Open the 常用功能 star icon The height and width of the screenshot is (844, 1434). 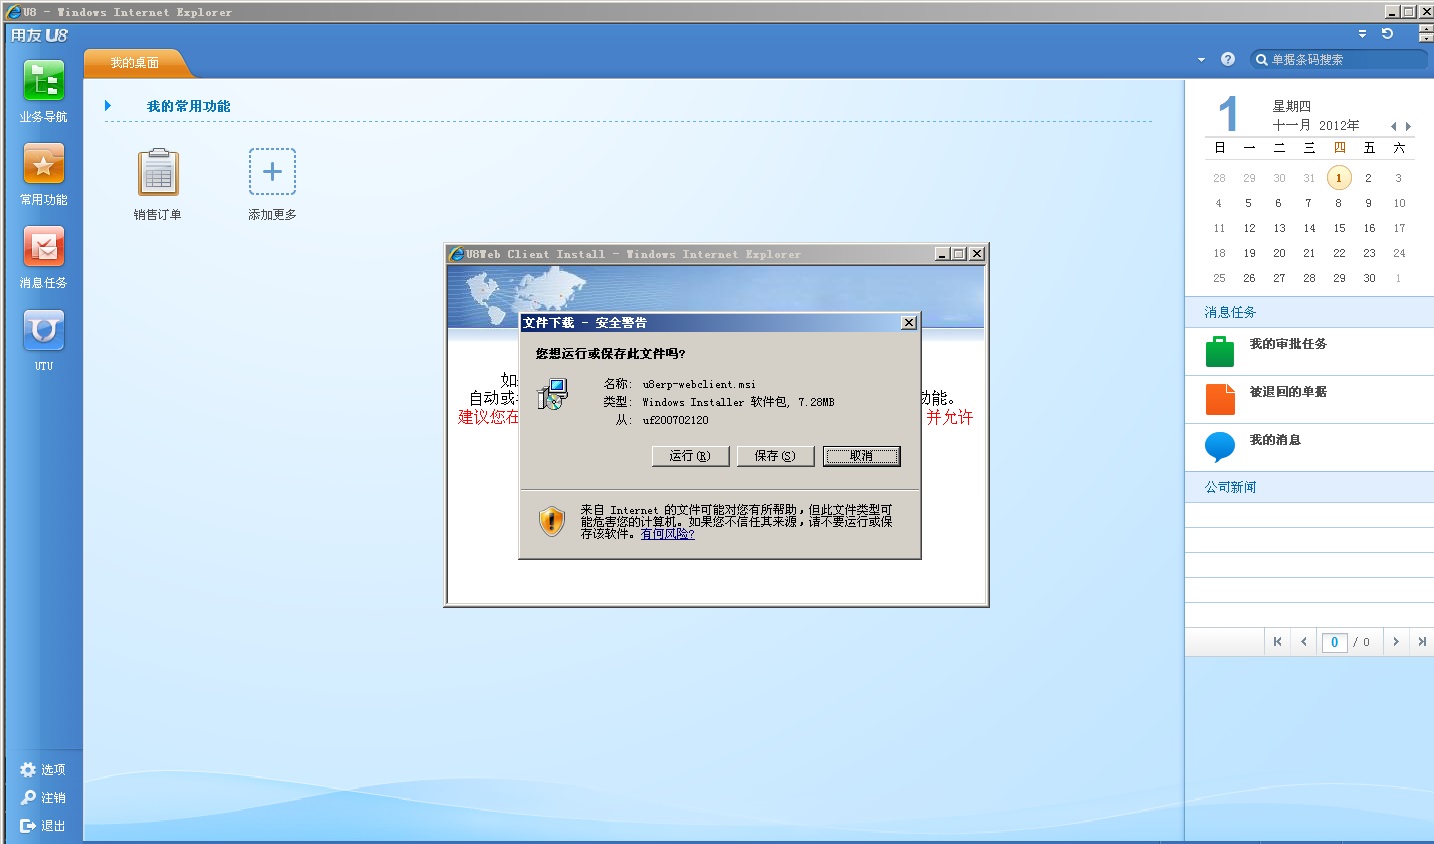(44, 164)
